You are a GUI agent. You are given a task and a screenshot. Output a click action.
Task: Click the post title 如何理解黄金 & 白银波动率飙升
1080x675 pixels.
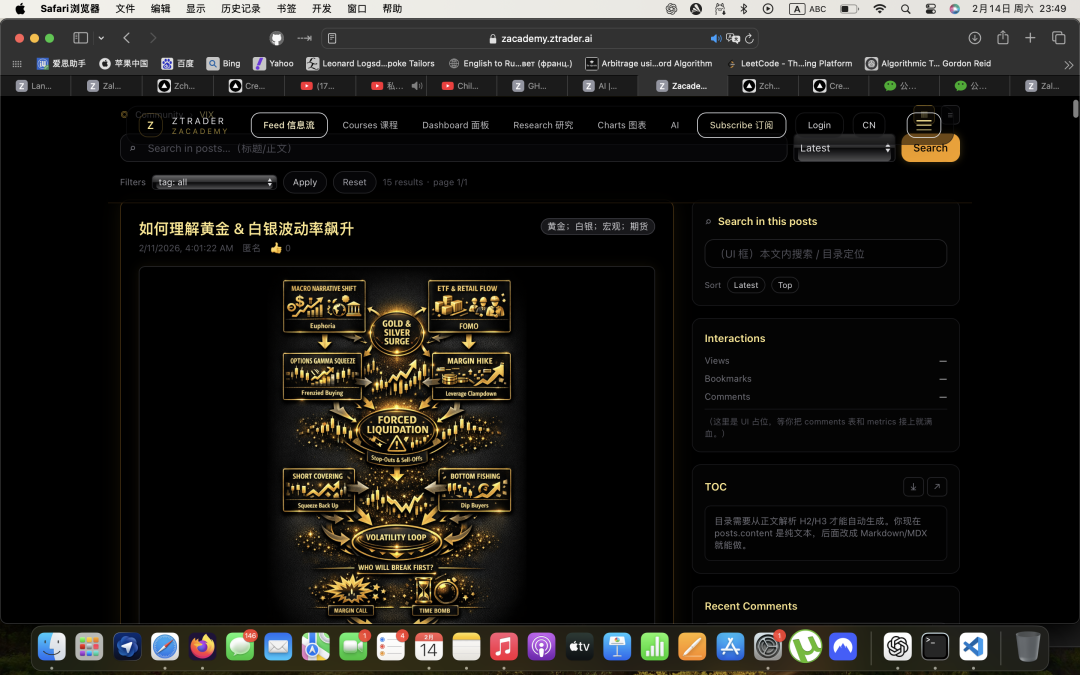point(246,229)
